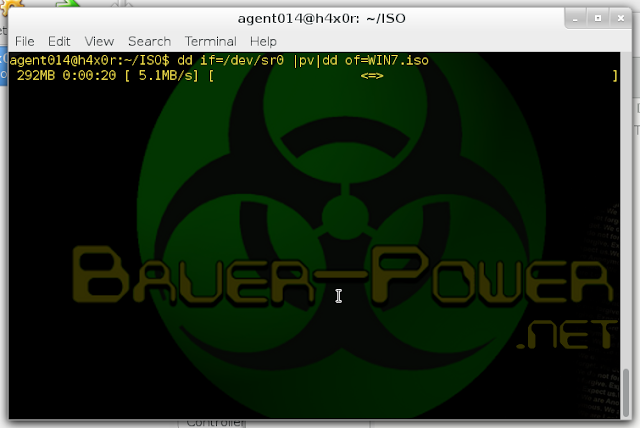Click the terminal's vertical scrollbar thumb
The image size is (640, 428).
[626, 392]
